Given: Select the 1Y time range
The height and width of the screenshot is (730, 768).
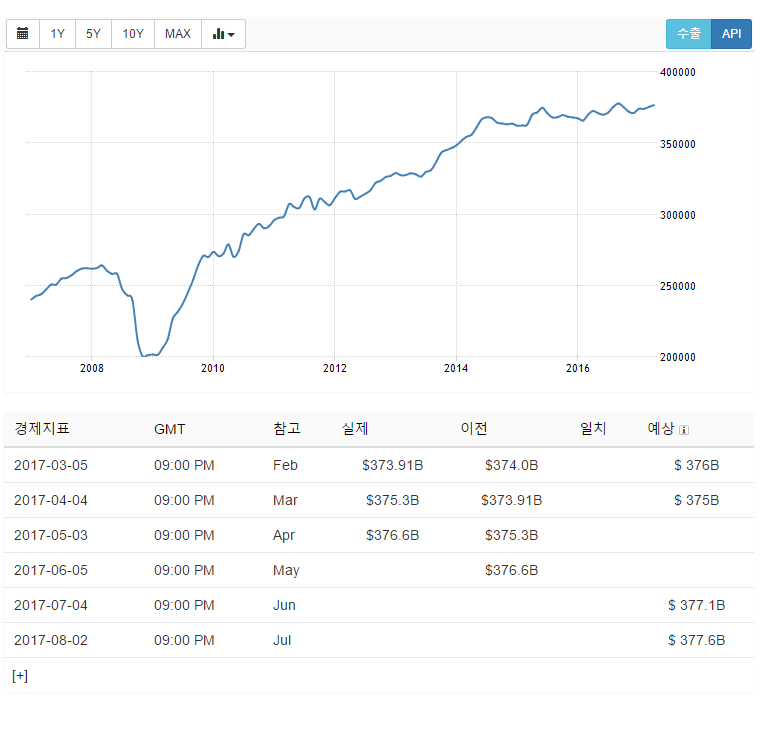Looking at the screenshot, I should pyautogui.click(x=58, y=34).
